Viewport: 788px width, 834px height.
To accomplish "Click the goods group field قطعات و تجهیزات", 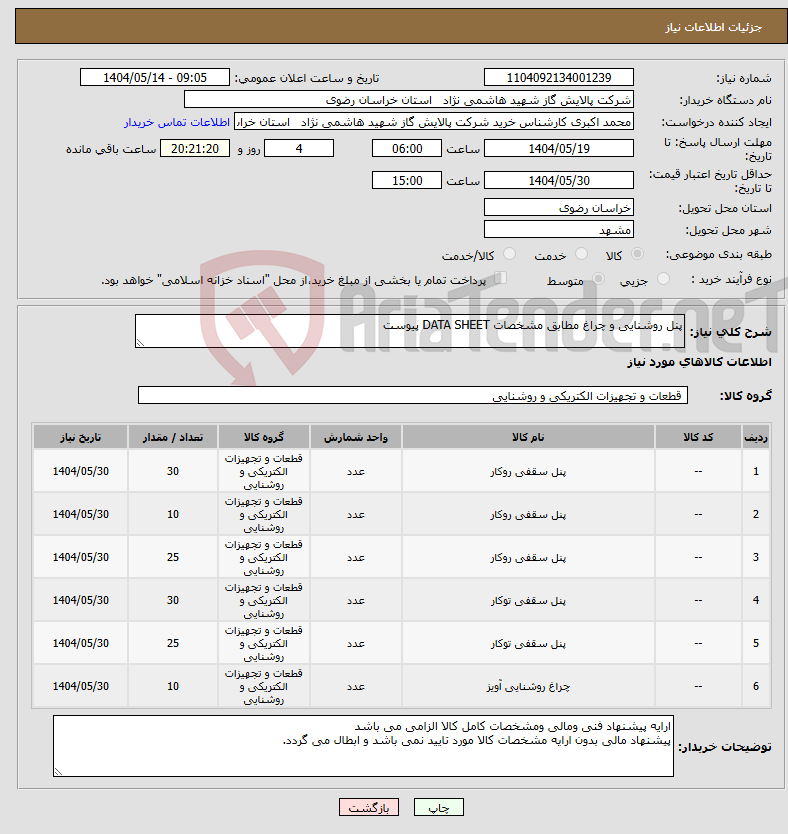I will pos(413,396).
